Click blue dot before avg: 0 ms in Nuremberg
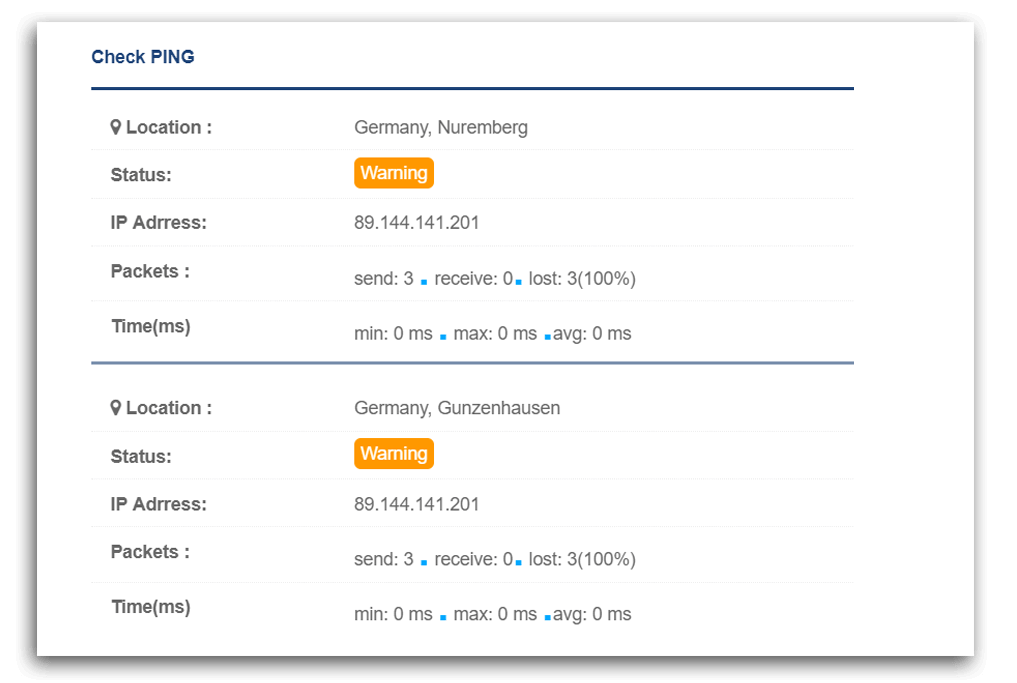 (x=547, y=337)
